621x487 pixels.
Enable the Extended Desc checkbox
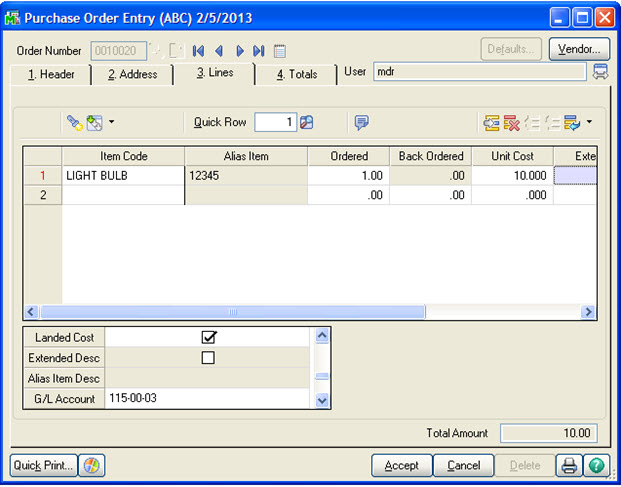coord(208,358)
